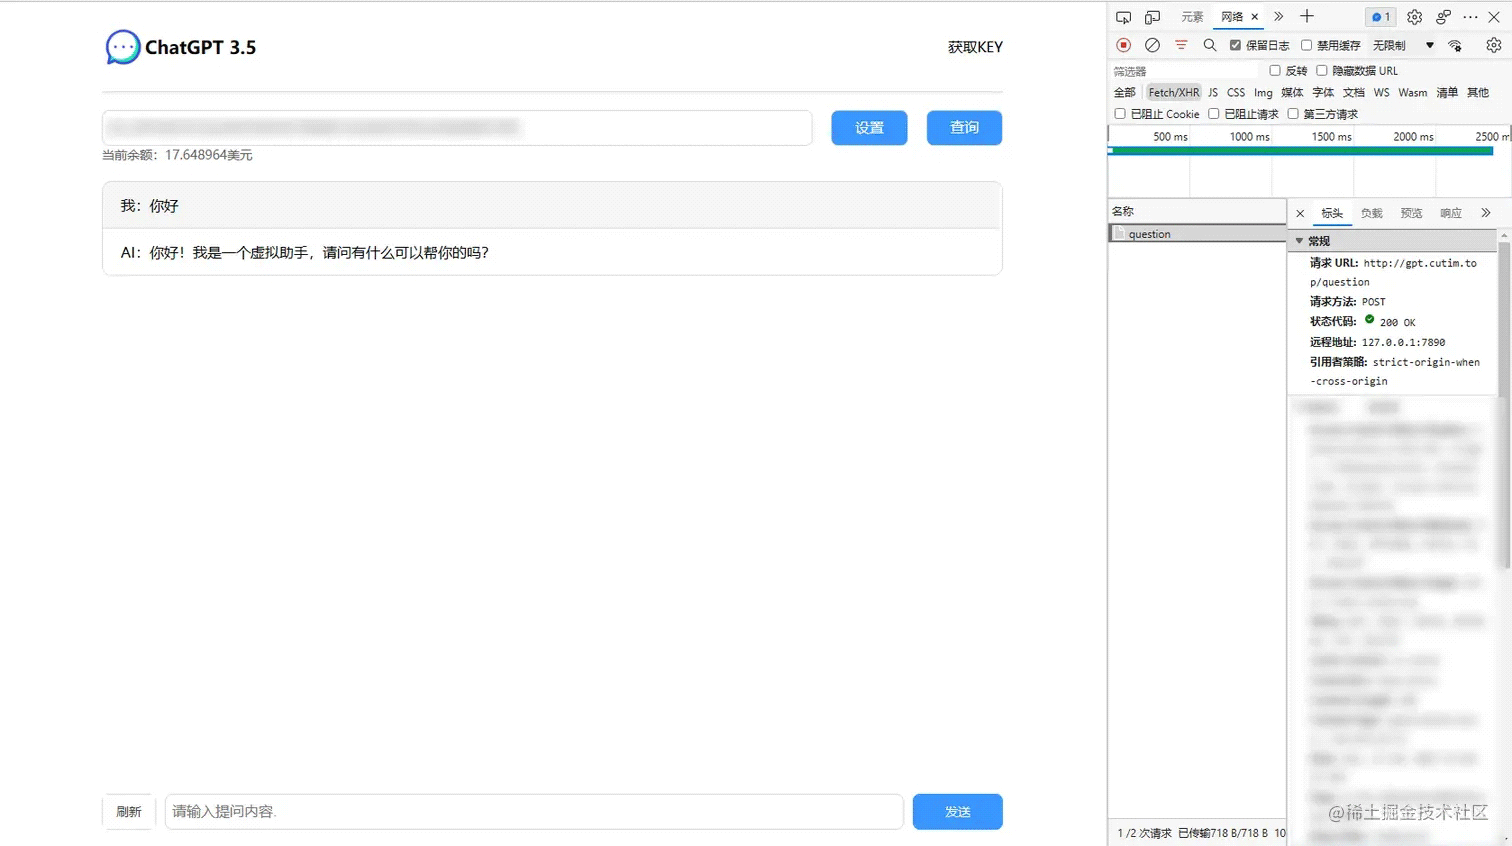Close the request details pane
The width and height of the screenshot is (1512, 846).
point(1300,213)
